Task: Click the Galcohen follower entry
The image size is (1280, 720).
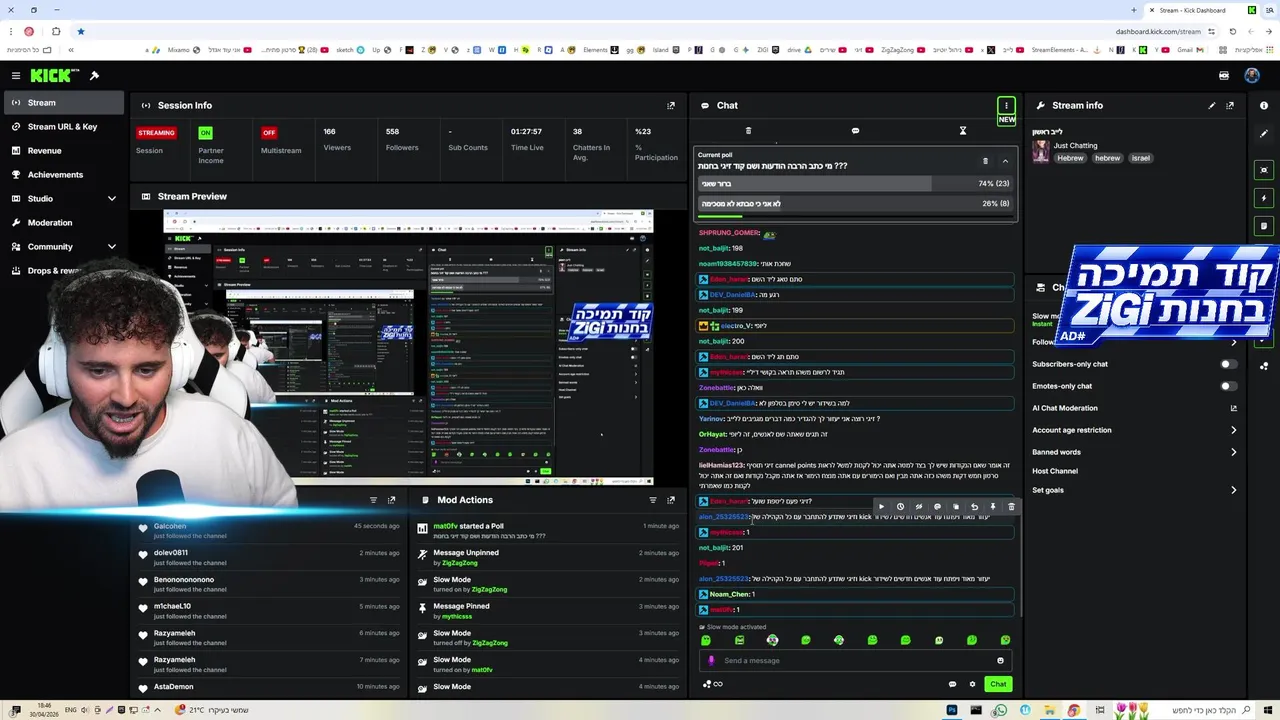Action: pyautogui.click(x=270, y=530)
